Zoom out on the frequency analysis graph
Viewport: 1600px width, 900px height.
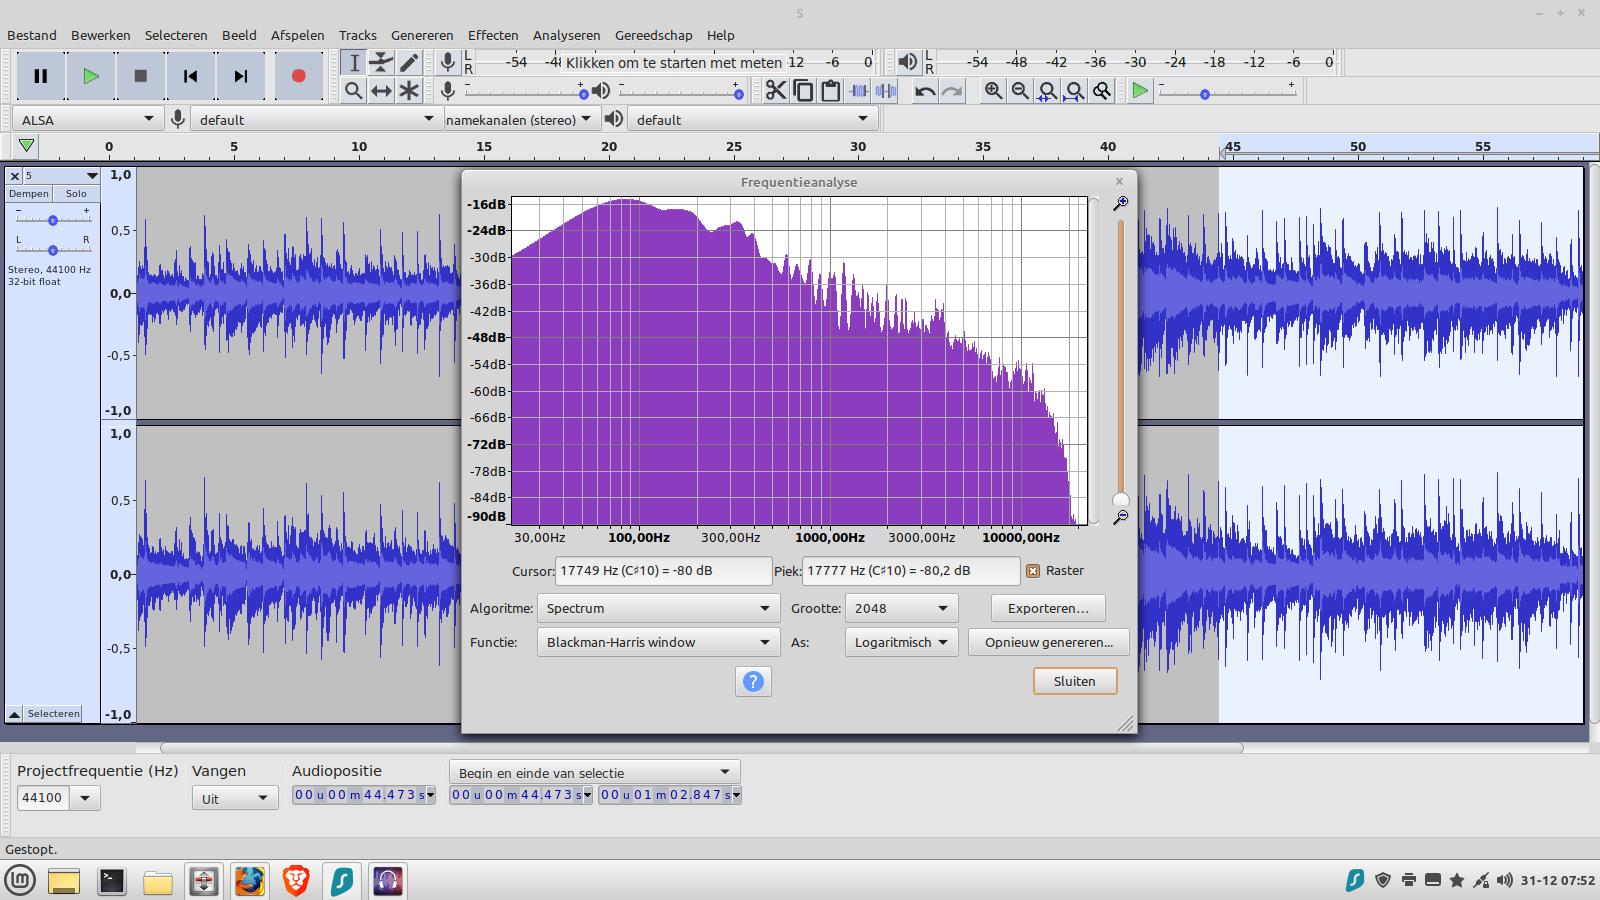click(x=1121, y=517)
